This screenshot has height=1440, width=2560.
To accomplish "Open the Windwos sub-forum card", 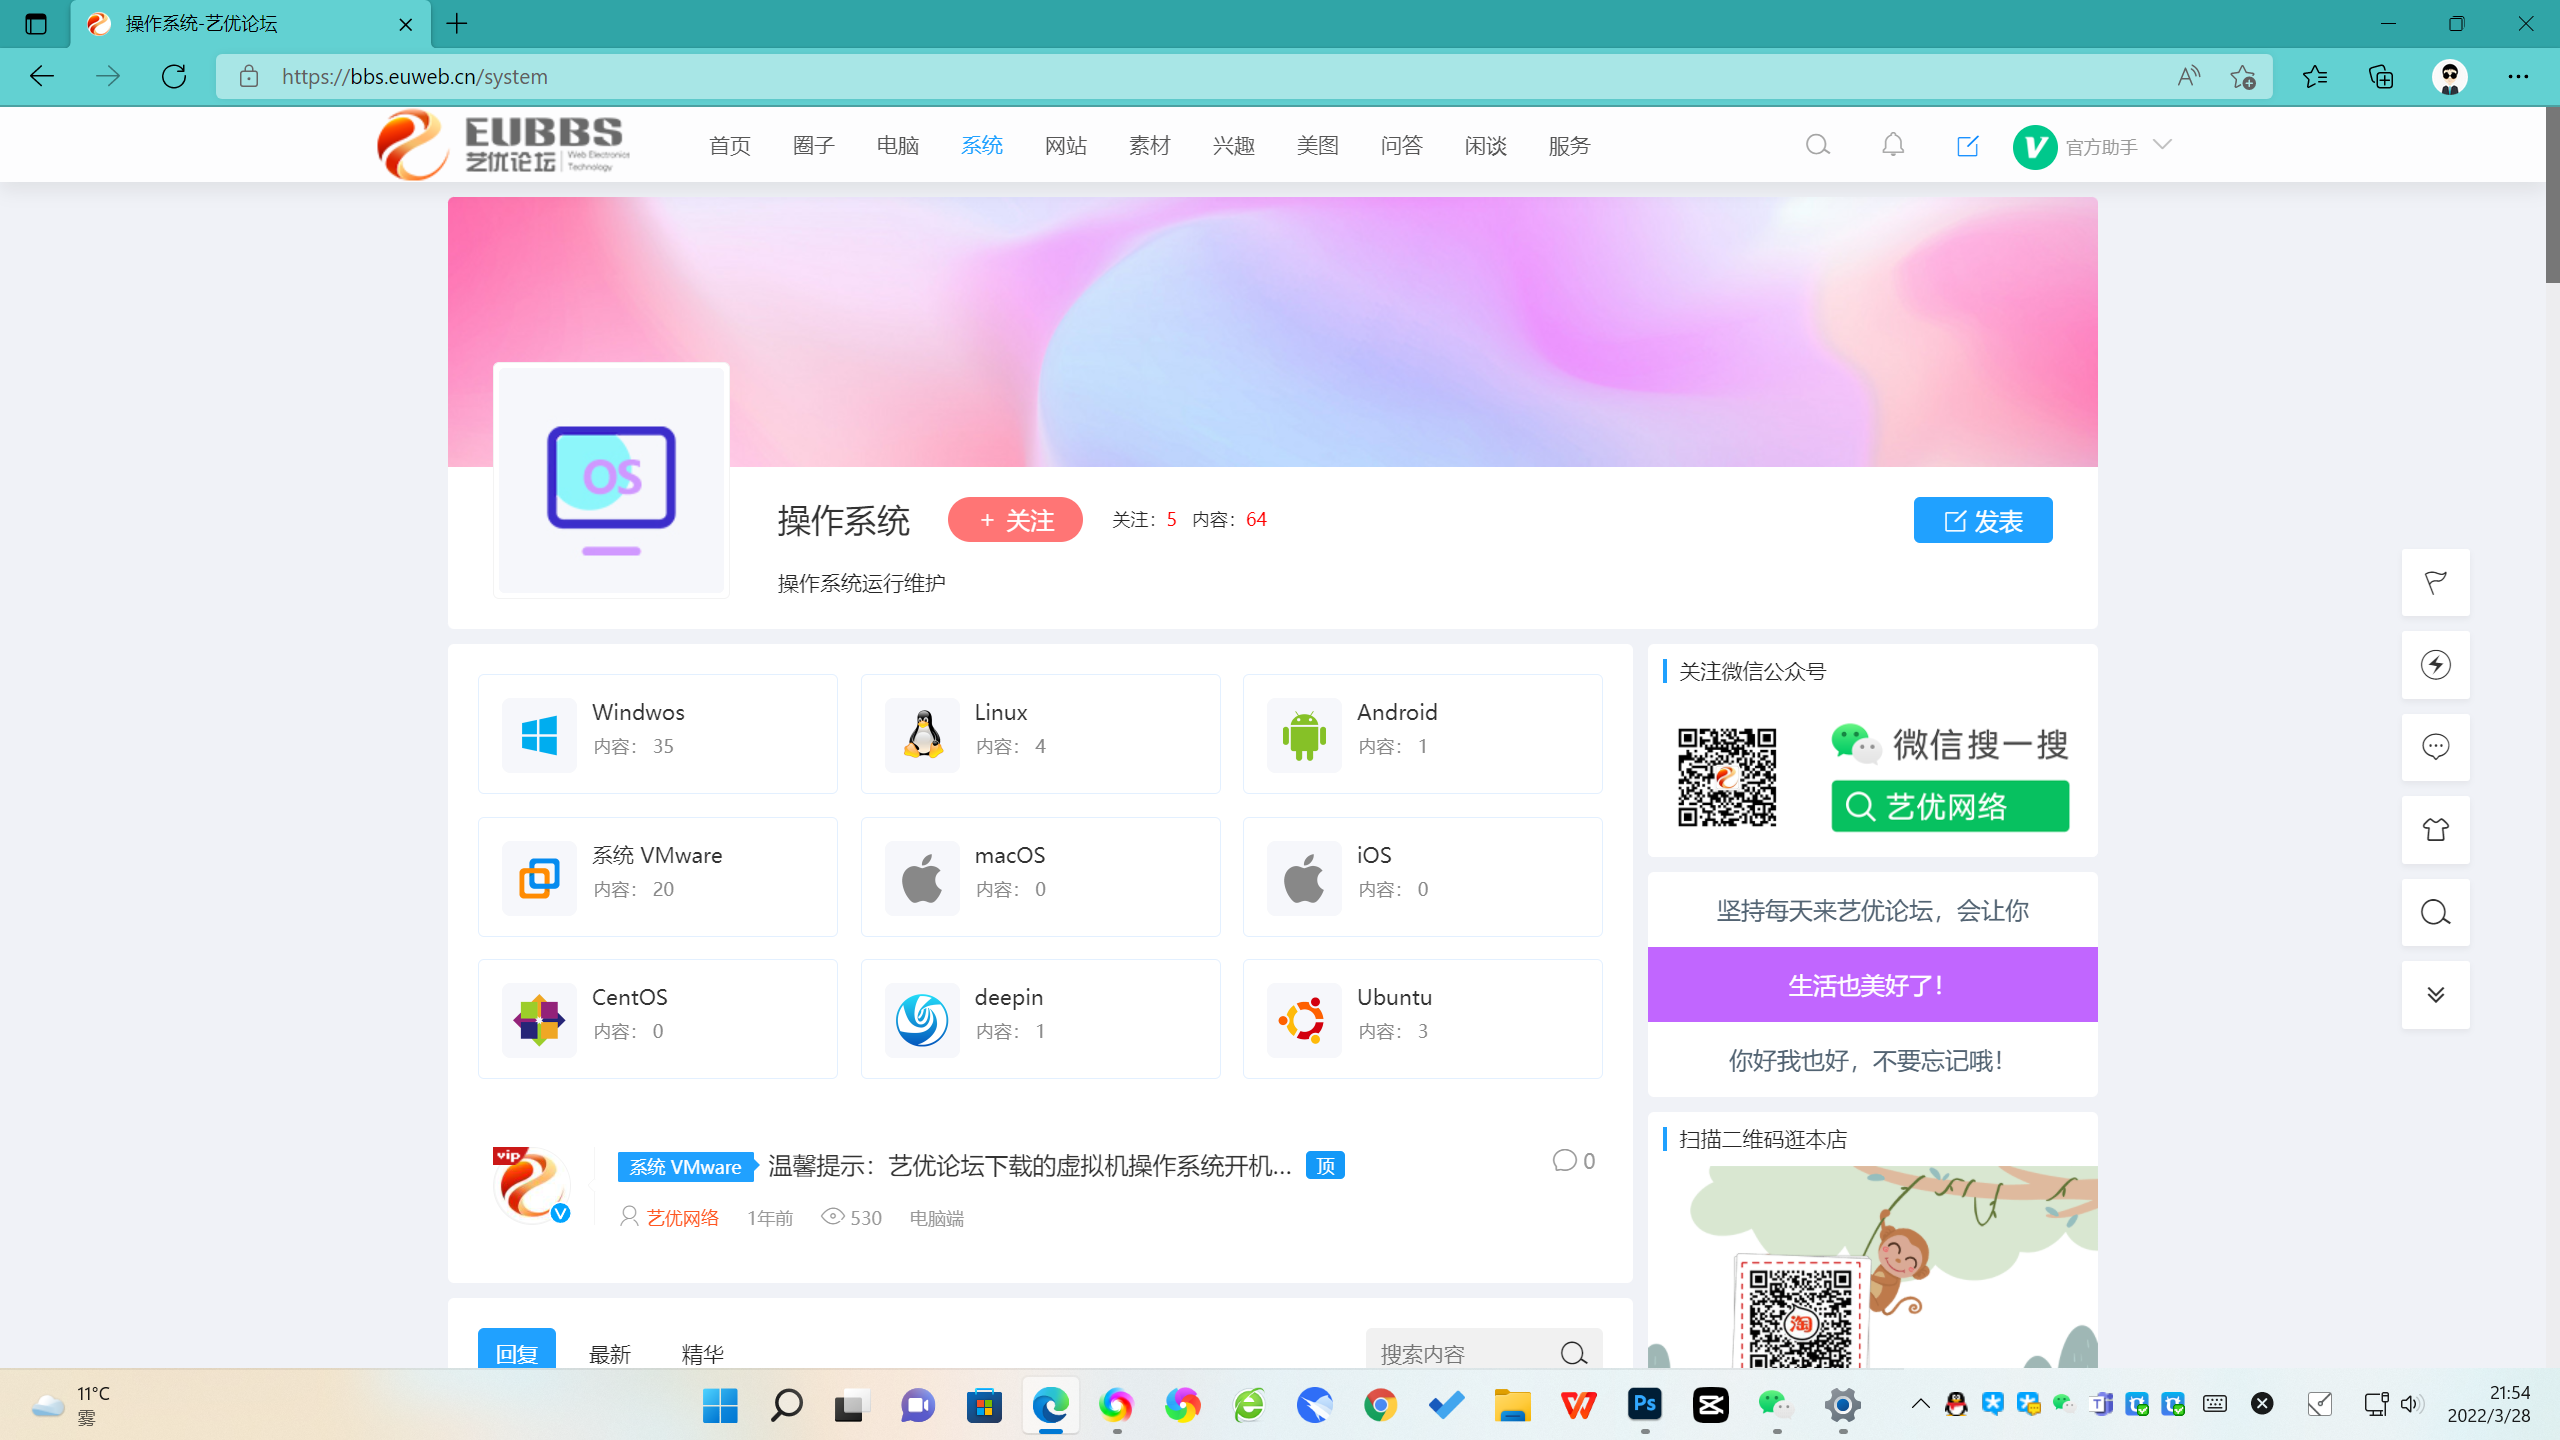I will click(658, 734).
